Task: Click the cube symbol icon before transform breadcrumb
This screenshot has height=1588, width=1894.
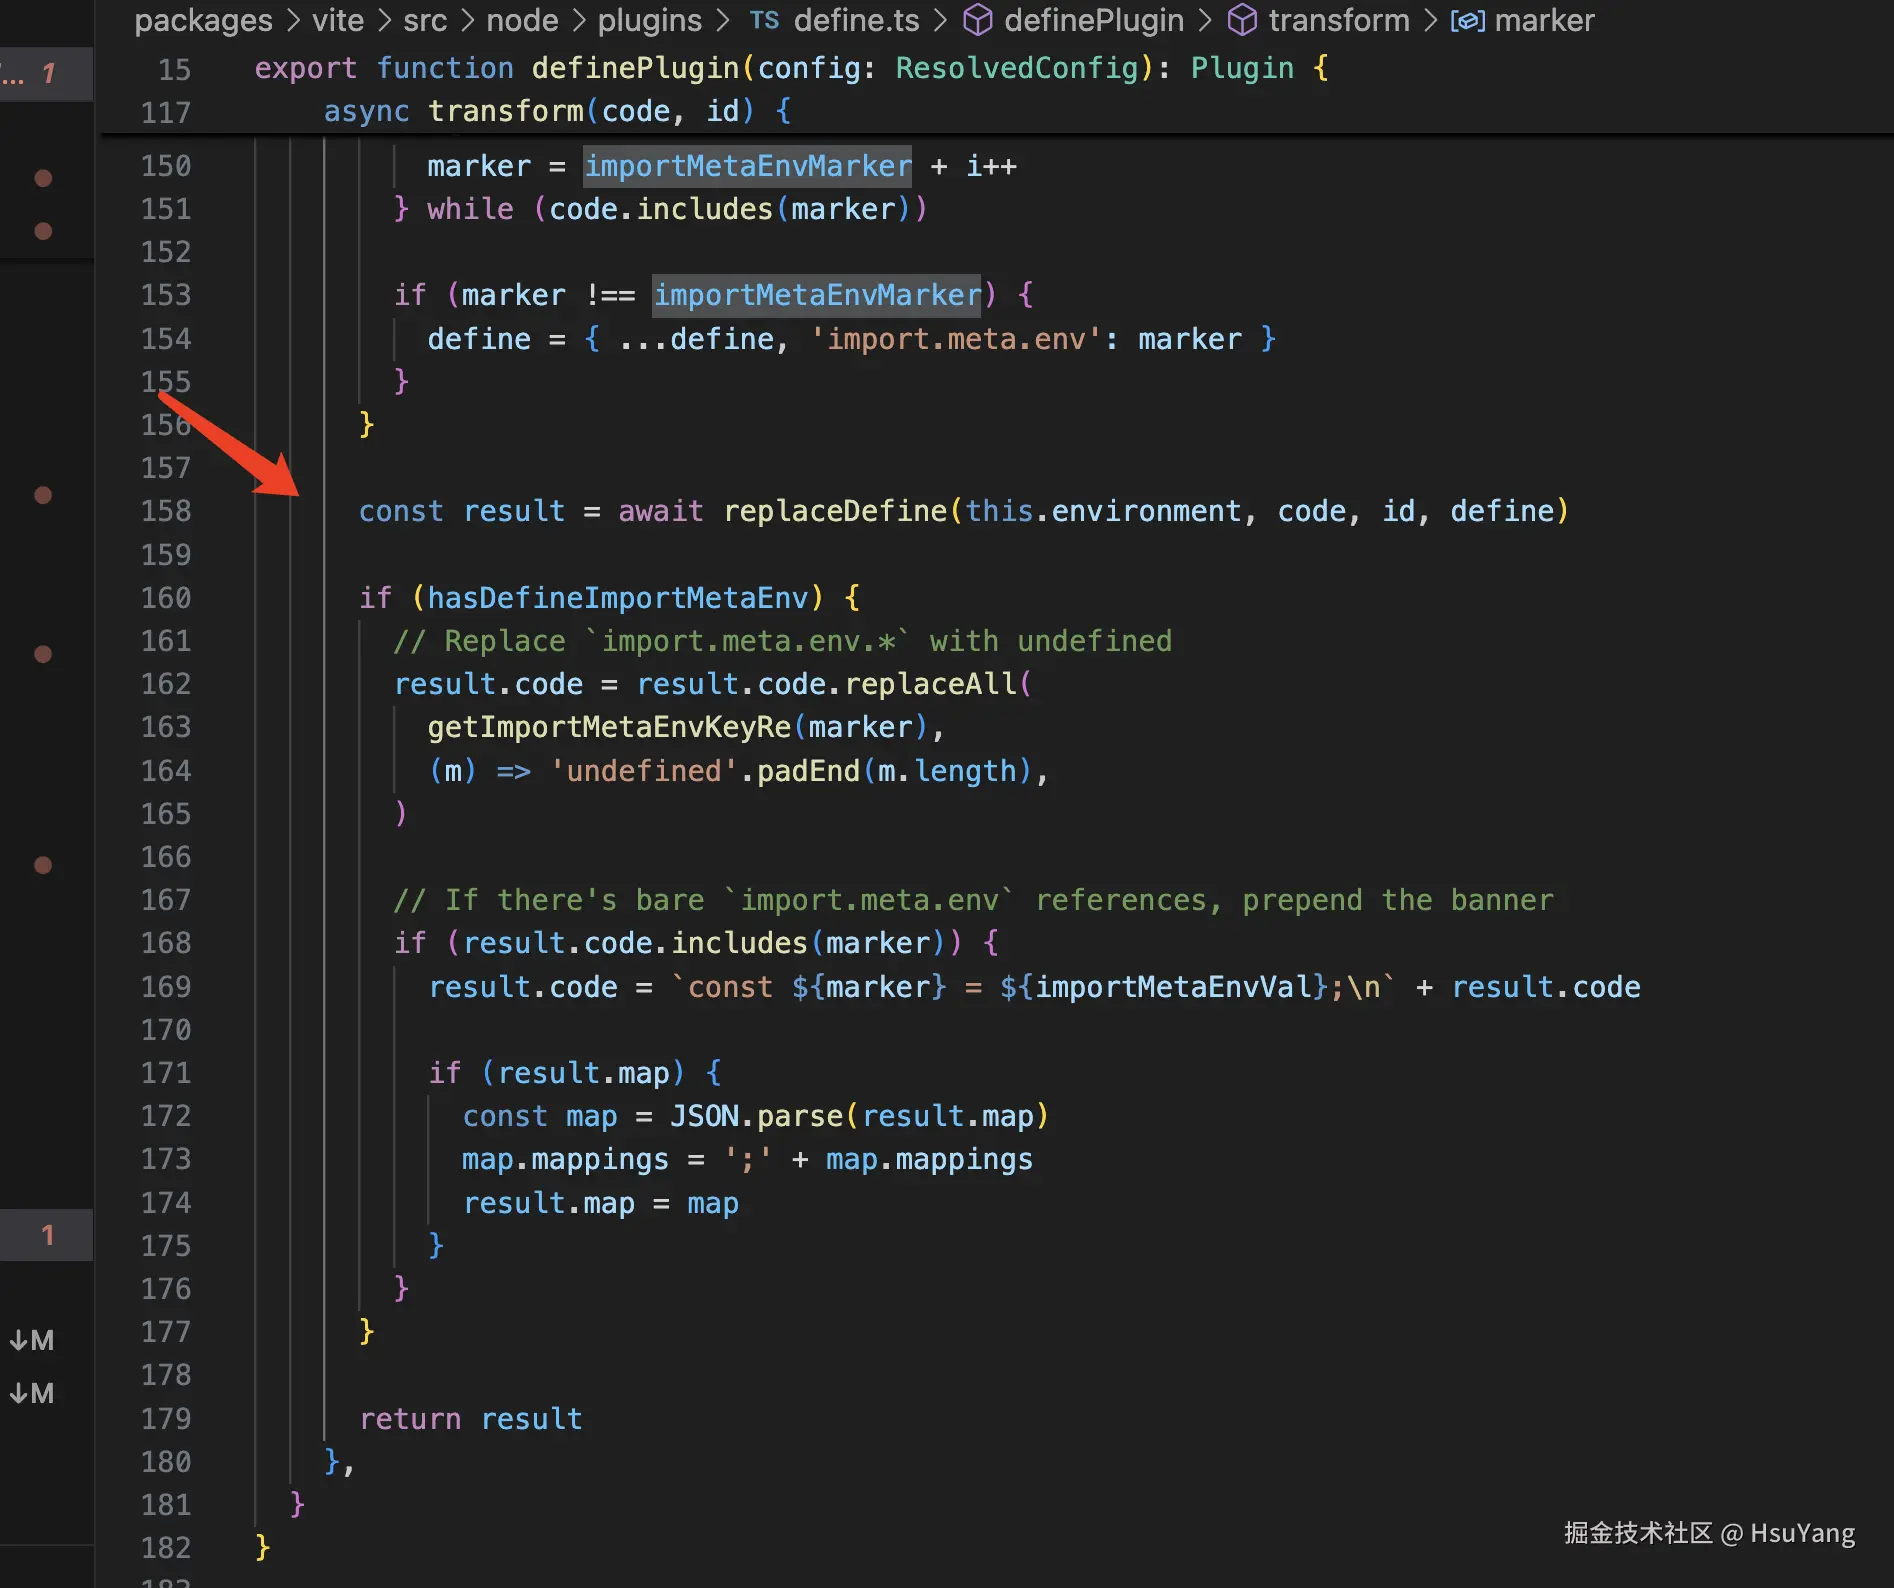Action: 1242,20
